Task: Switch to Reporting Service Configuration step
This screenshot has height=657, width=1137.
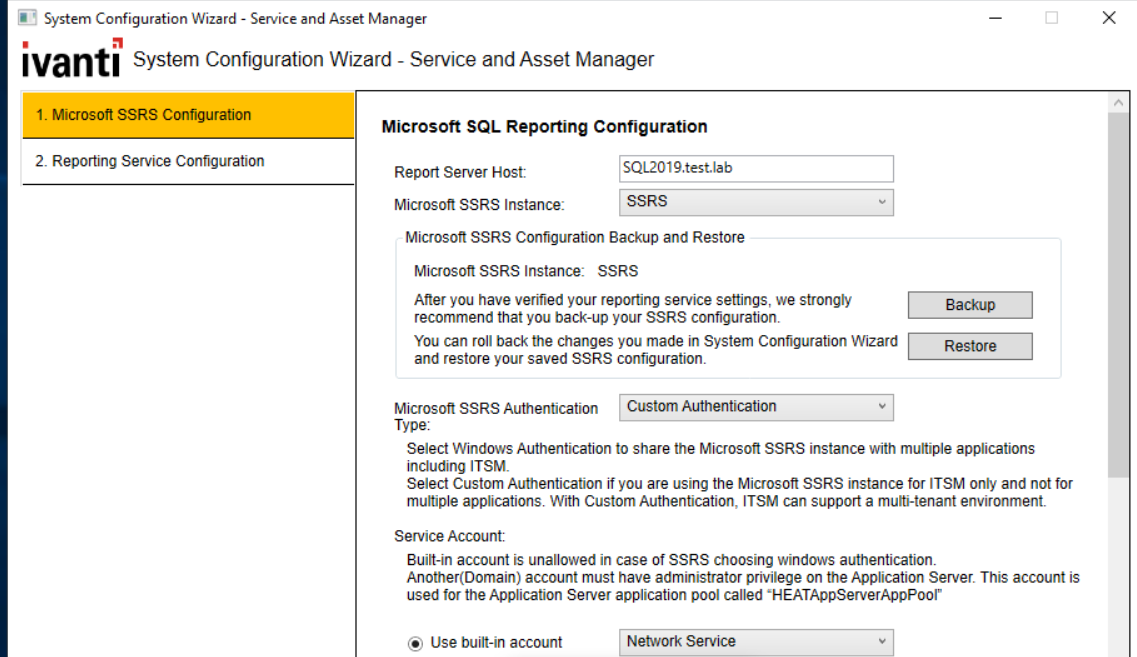Action: point(188,161)
